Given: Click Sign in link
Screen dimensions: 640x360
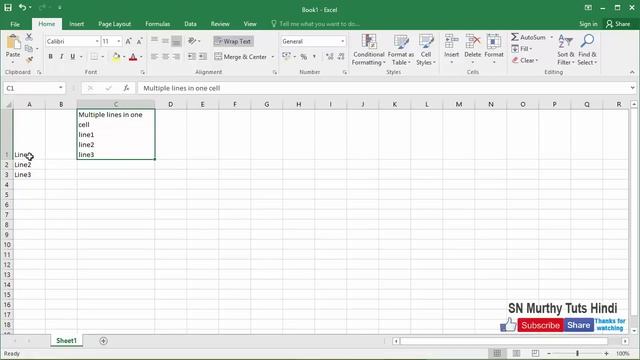Looking at the screenshot, I should point(588,24).
